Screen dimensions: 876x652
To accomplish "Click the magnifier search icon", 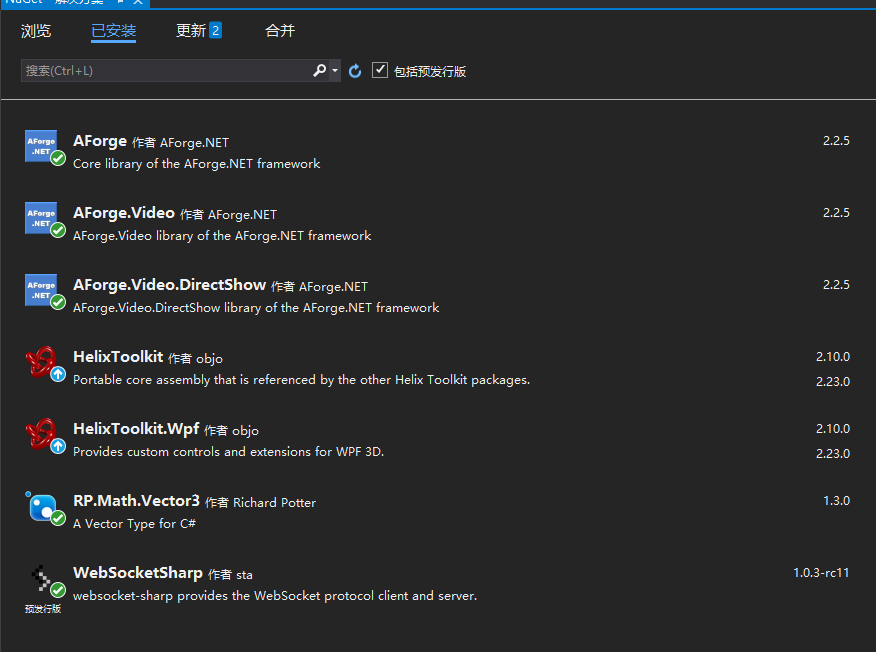I will click(x=320, y=70).
